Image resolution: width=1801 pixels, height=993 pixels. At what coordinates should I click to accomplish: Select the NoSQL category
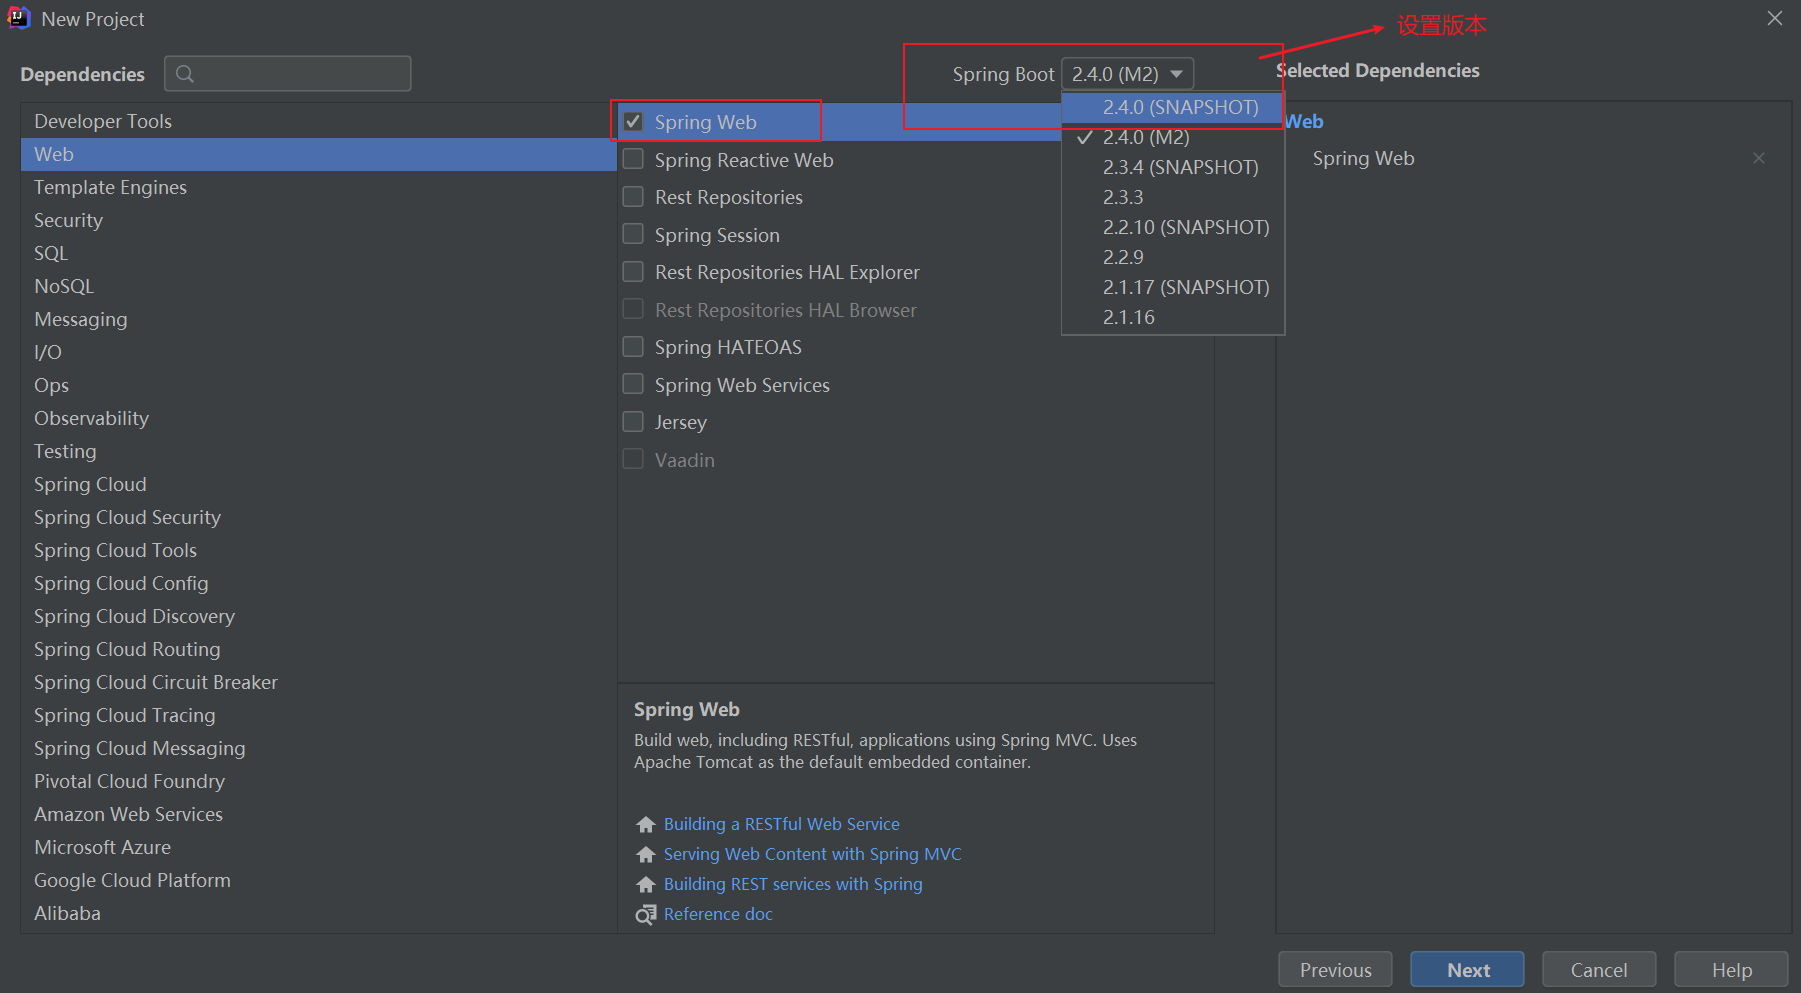318,286
